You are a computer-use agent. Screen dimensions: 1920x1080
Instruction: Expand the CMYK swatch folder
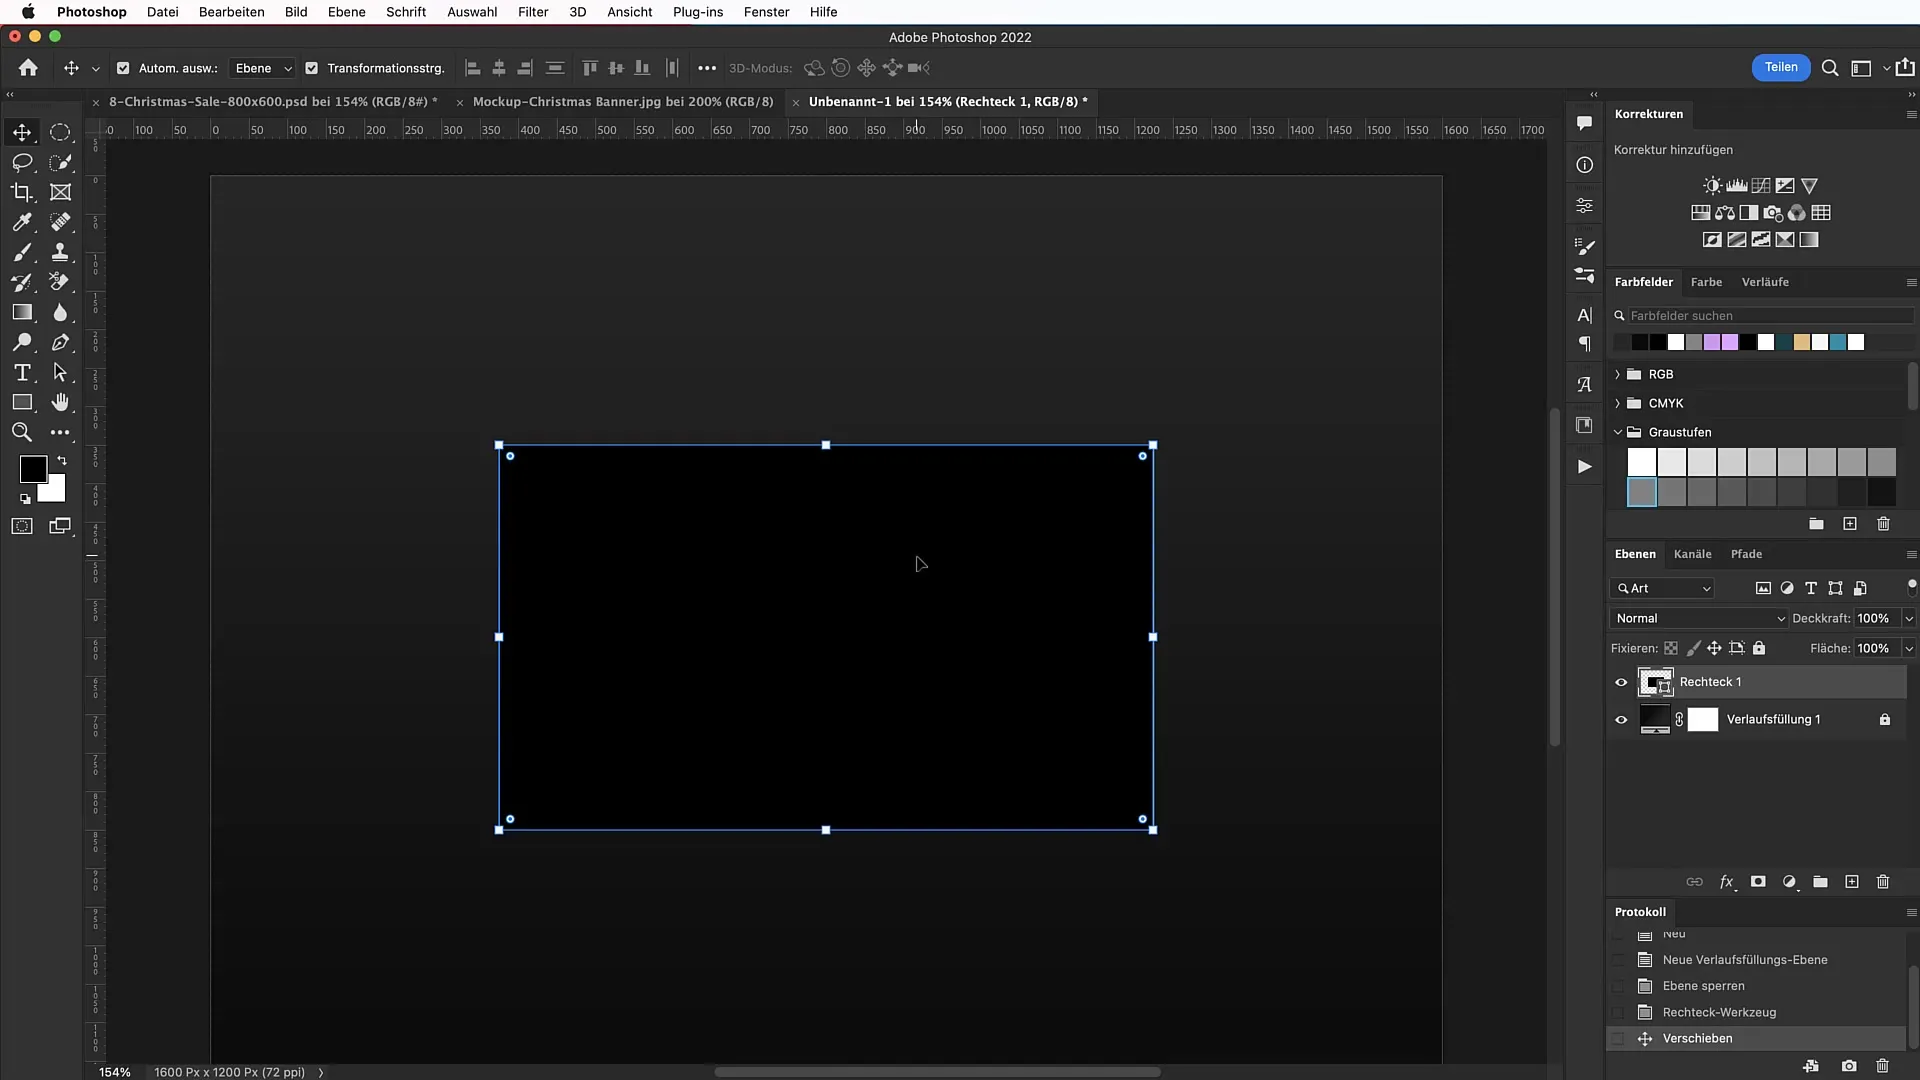(x=1617, y=403)
